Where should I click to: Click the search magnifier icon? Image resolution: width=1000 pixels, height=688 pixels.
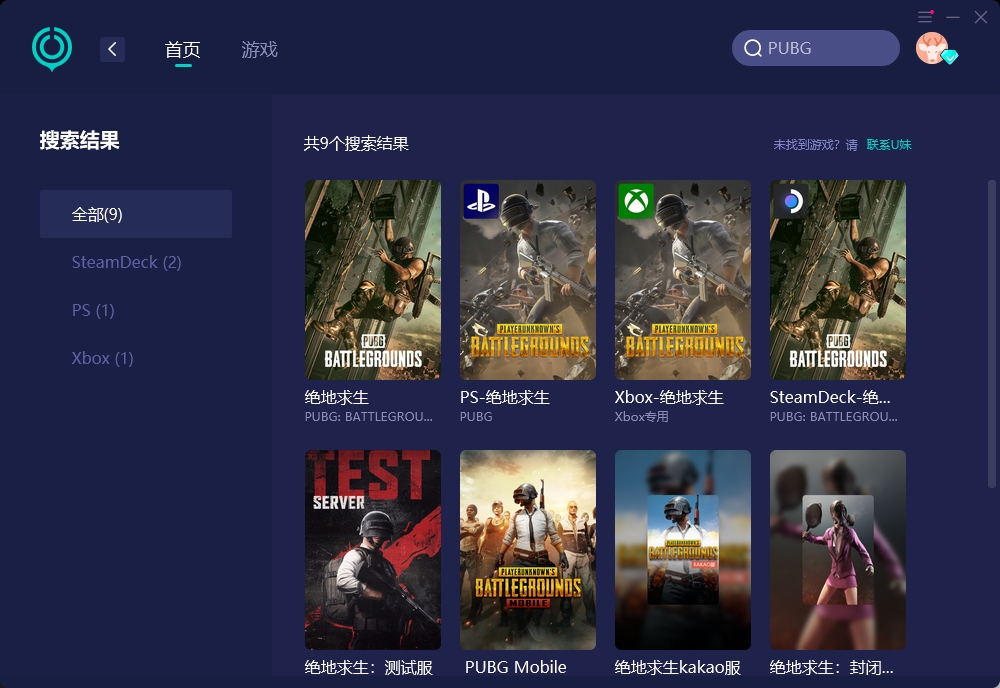point(753,47)
